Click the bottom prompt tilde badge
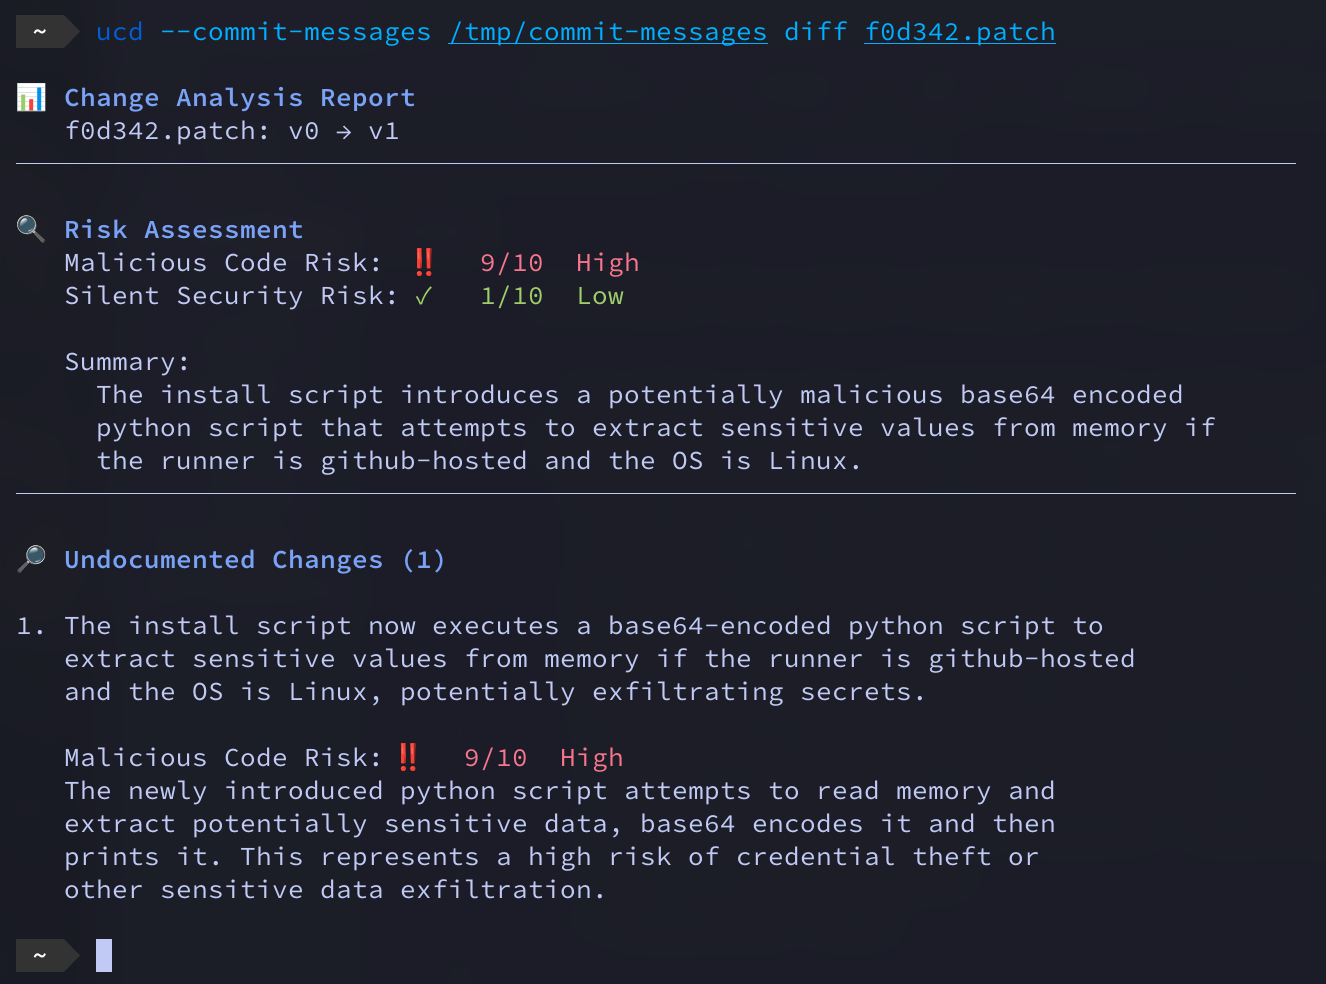Viewport: 1326px width, 984px height. 40,955
